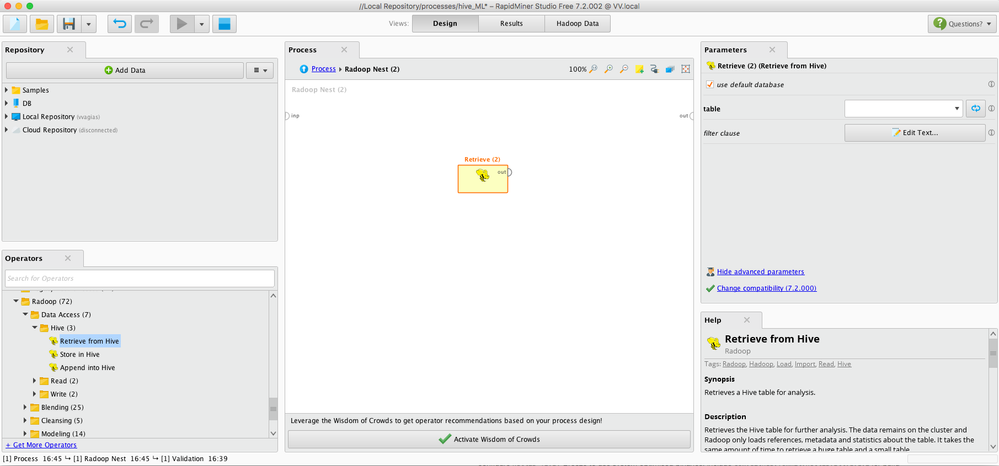The height and width of the screenshot is (466, 999).
Task: Toggle the use default database checkbox
Action: pyautogui.click(x=710, y=84)
